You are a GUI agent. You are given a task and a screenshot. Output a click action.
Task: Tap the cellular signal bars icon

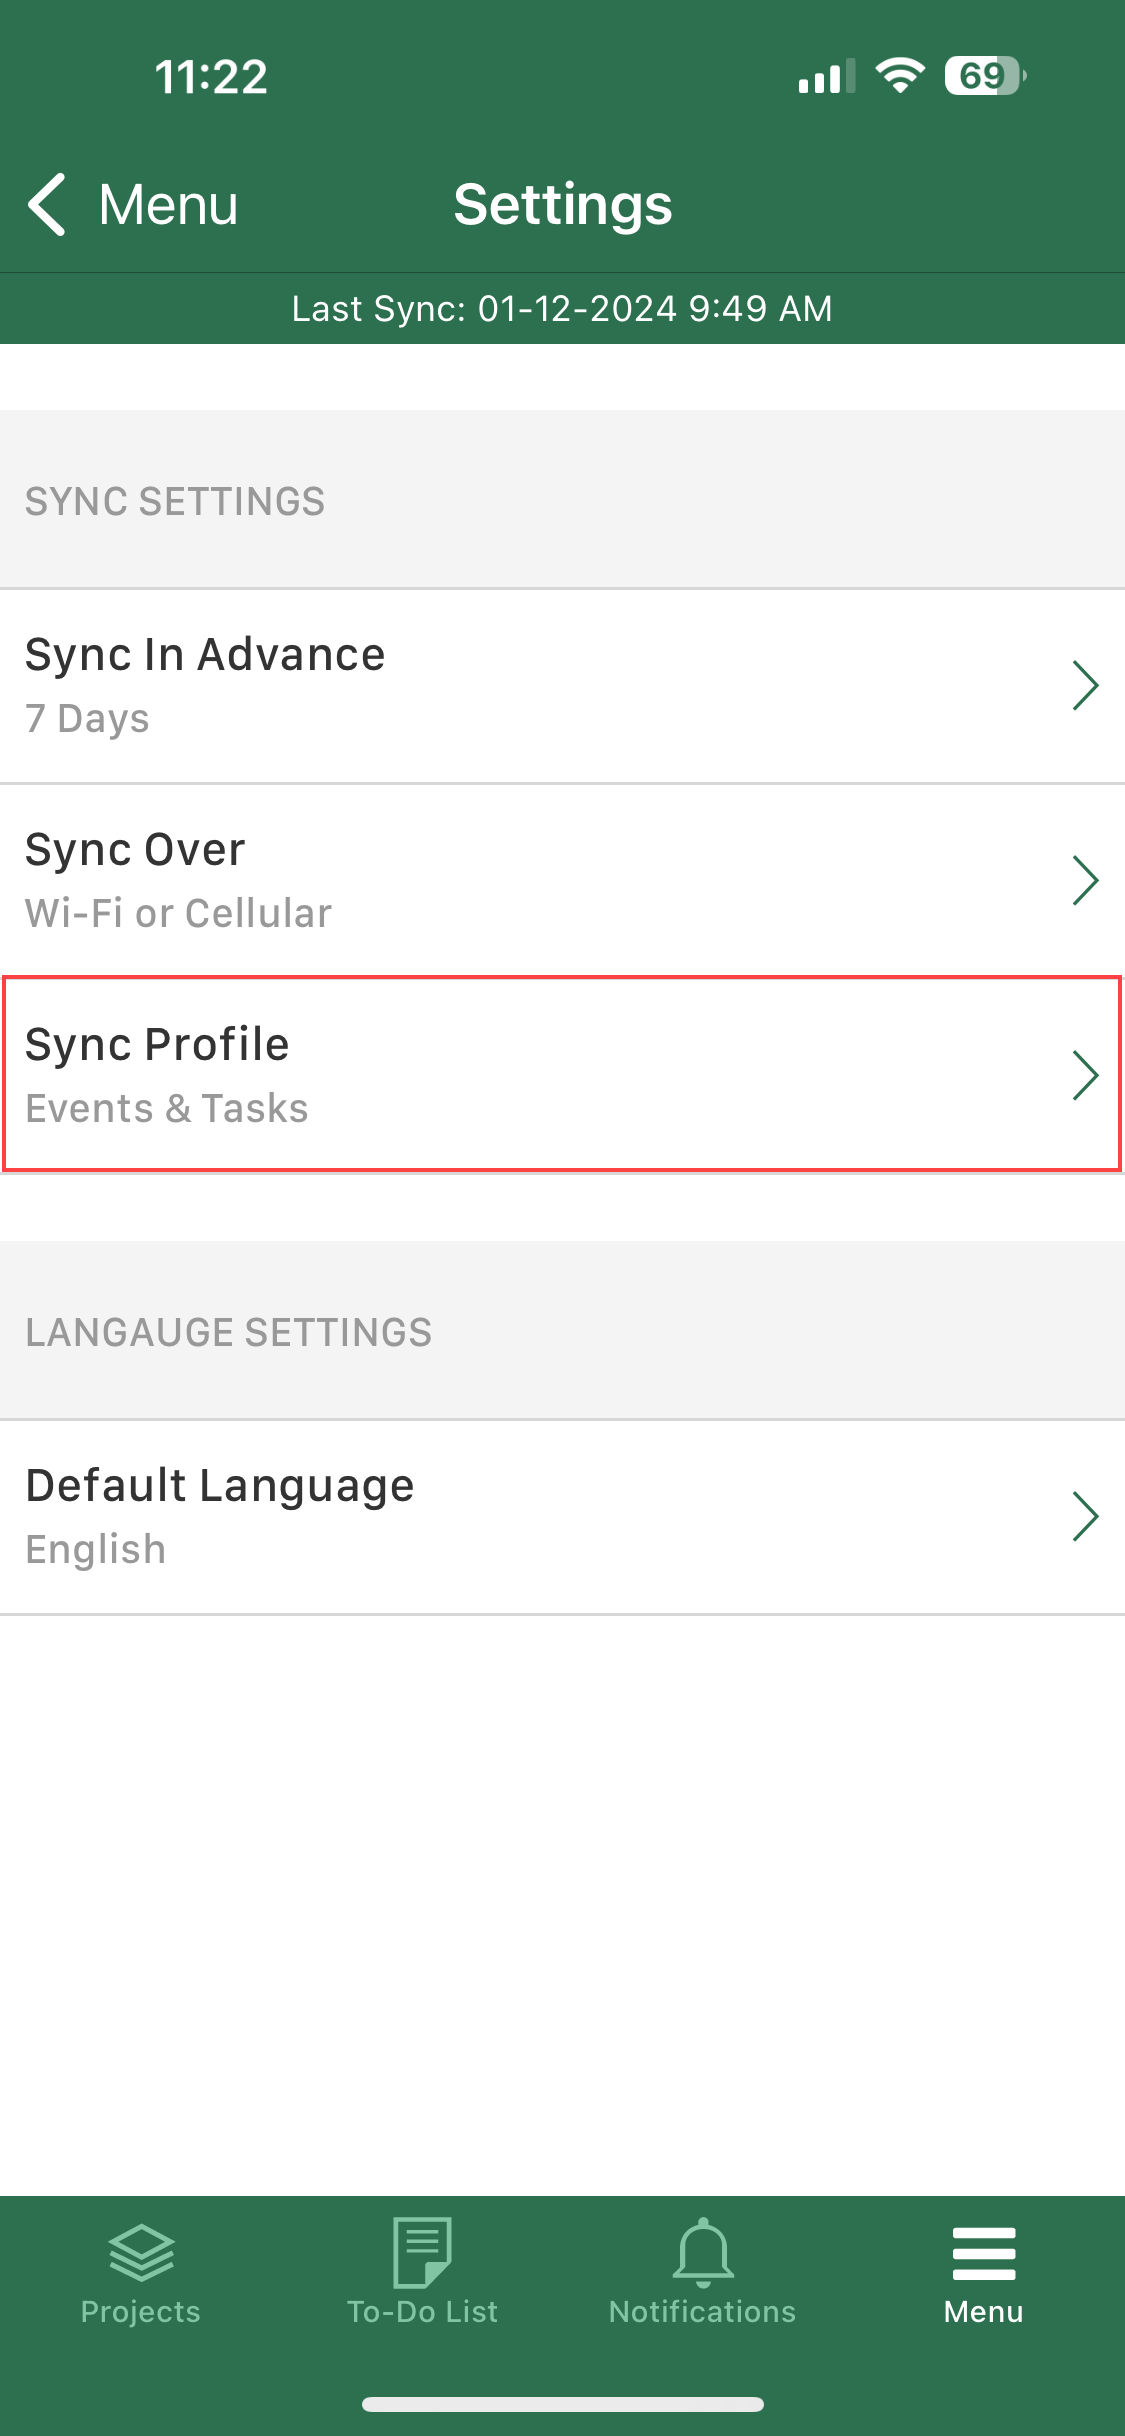coord(826,76)
